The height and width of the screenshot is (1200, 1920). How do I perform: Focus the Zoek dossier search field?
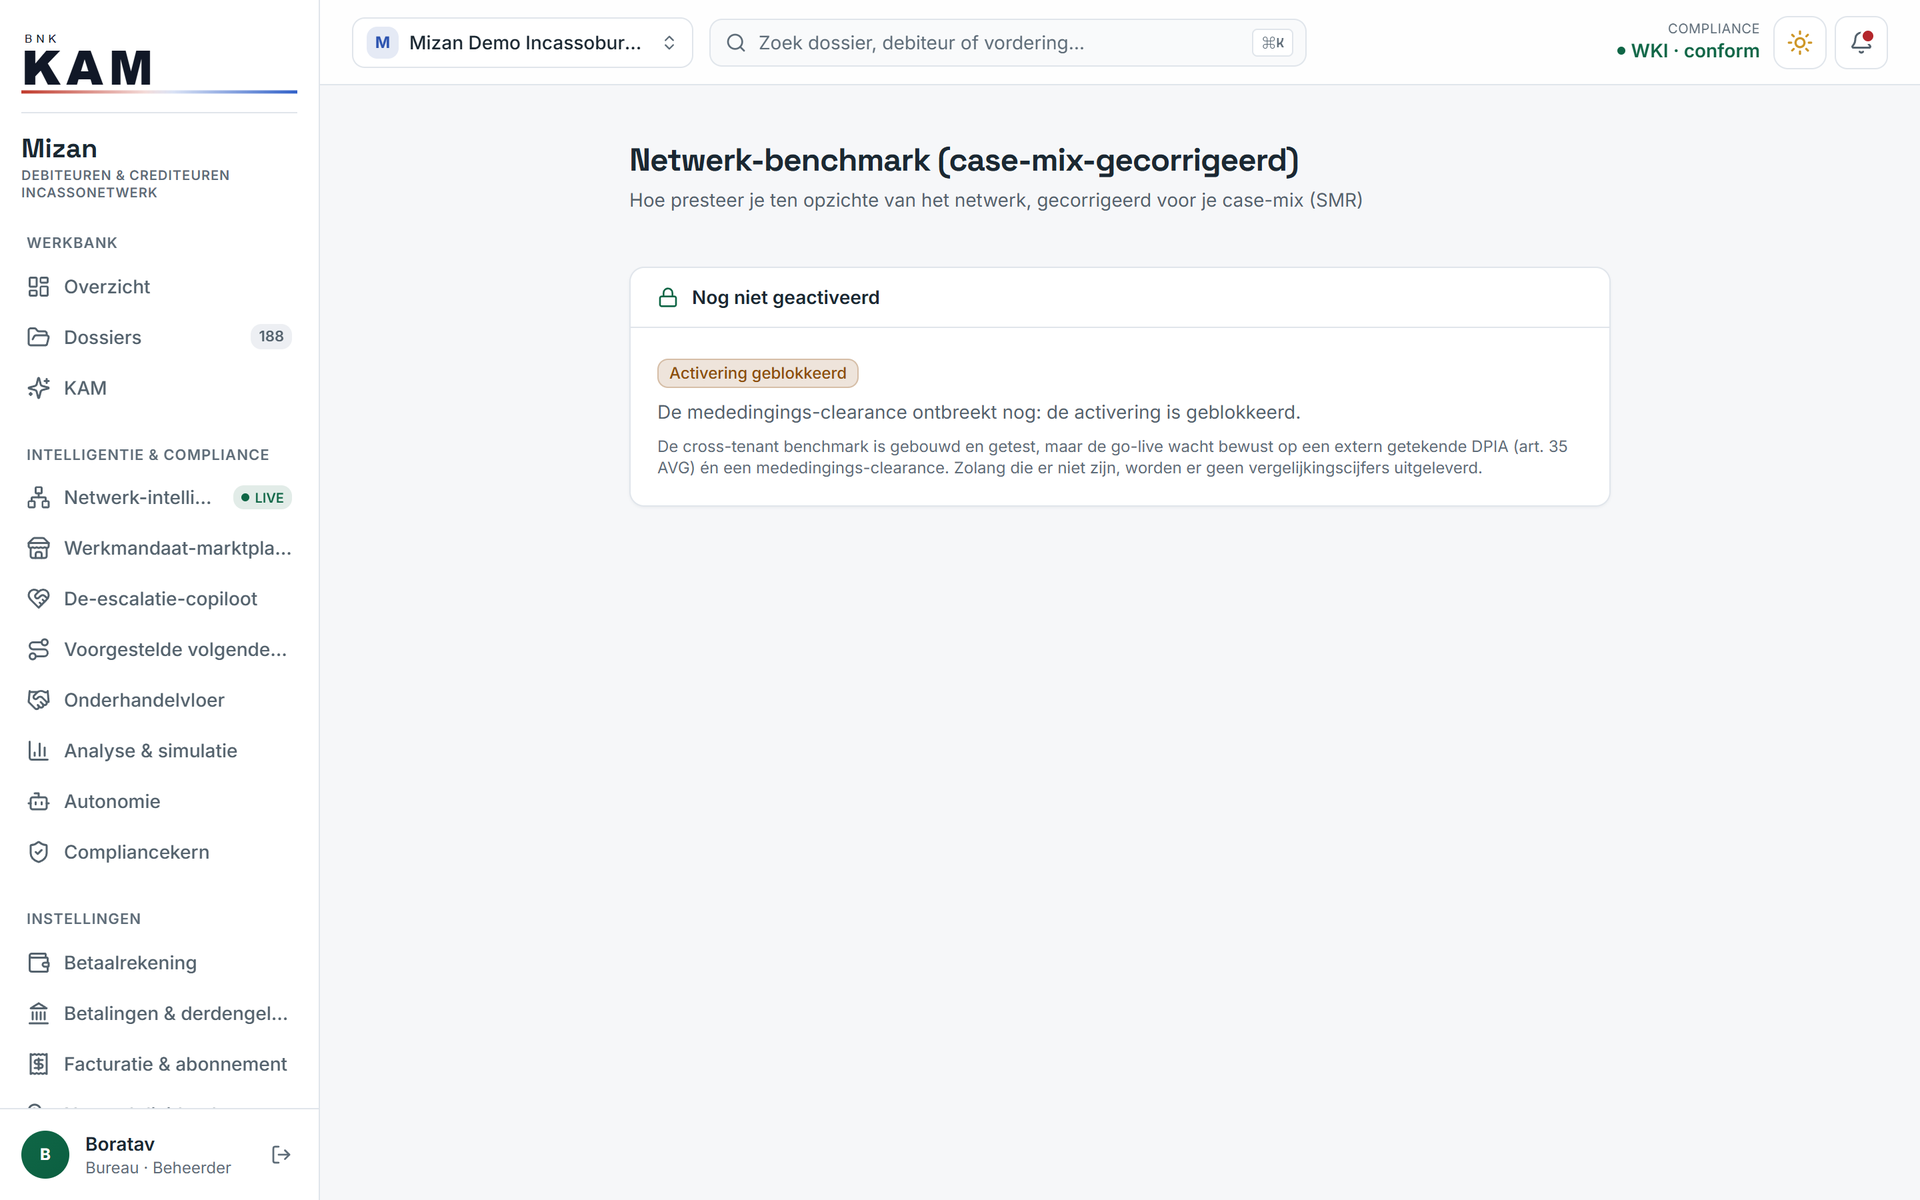coord(1007,43)
